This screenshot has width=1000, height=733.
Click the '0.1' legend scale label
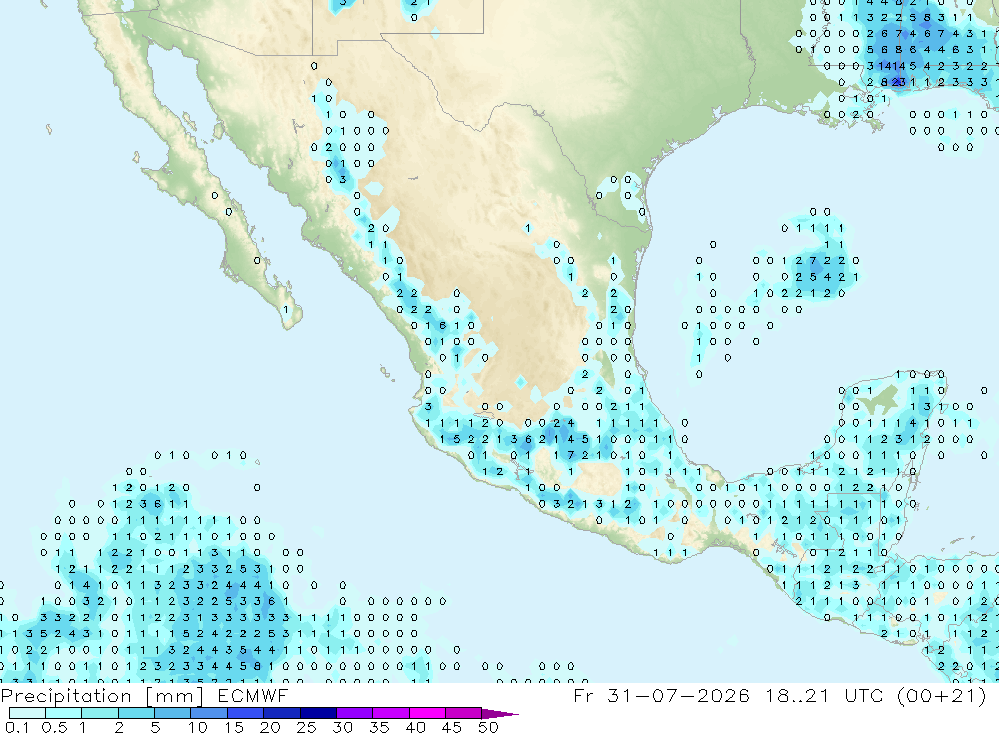17,727
